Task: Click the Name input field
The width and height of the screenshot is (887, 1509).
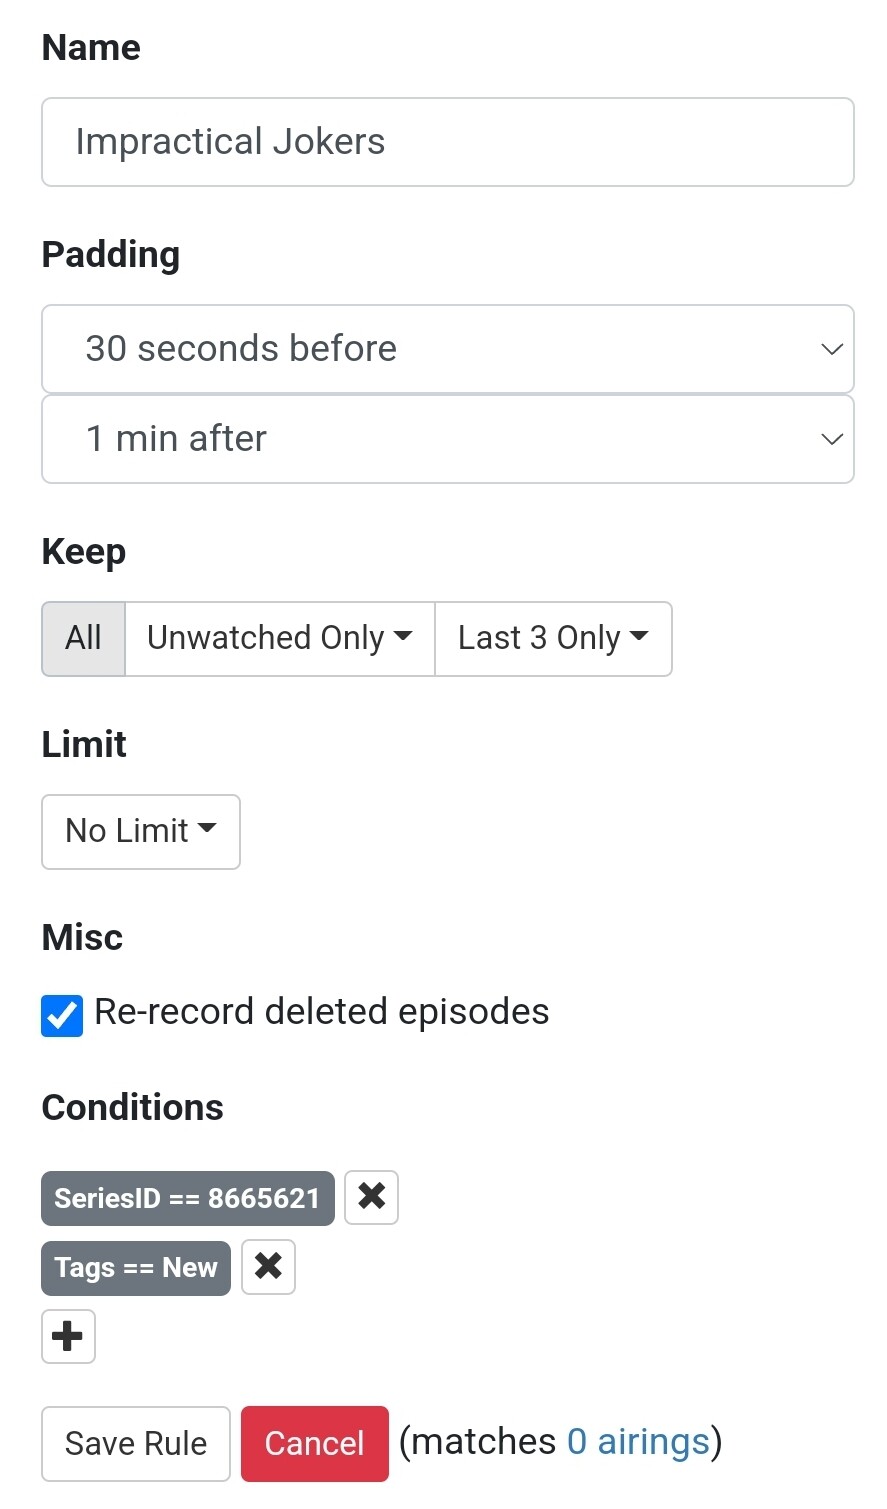Action: (x=447, y=142)
